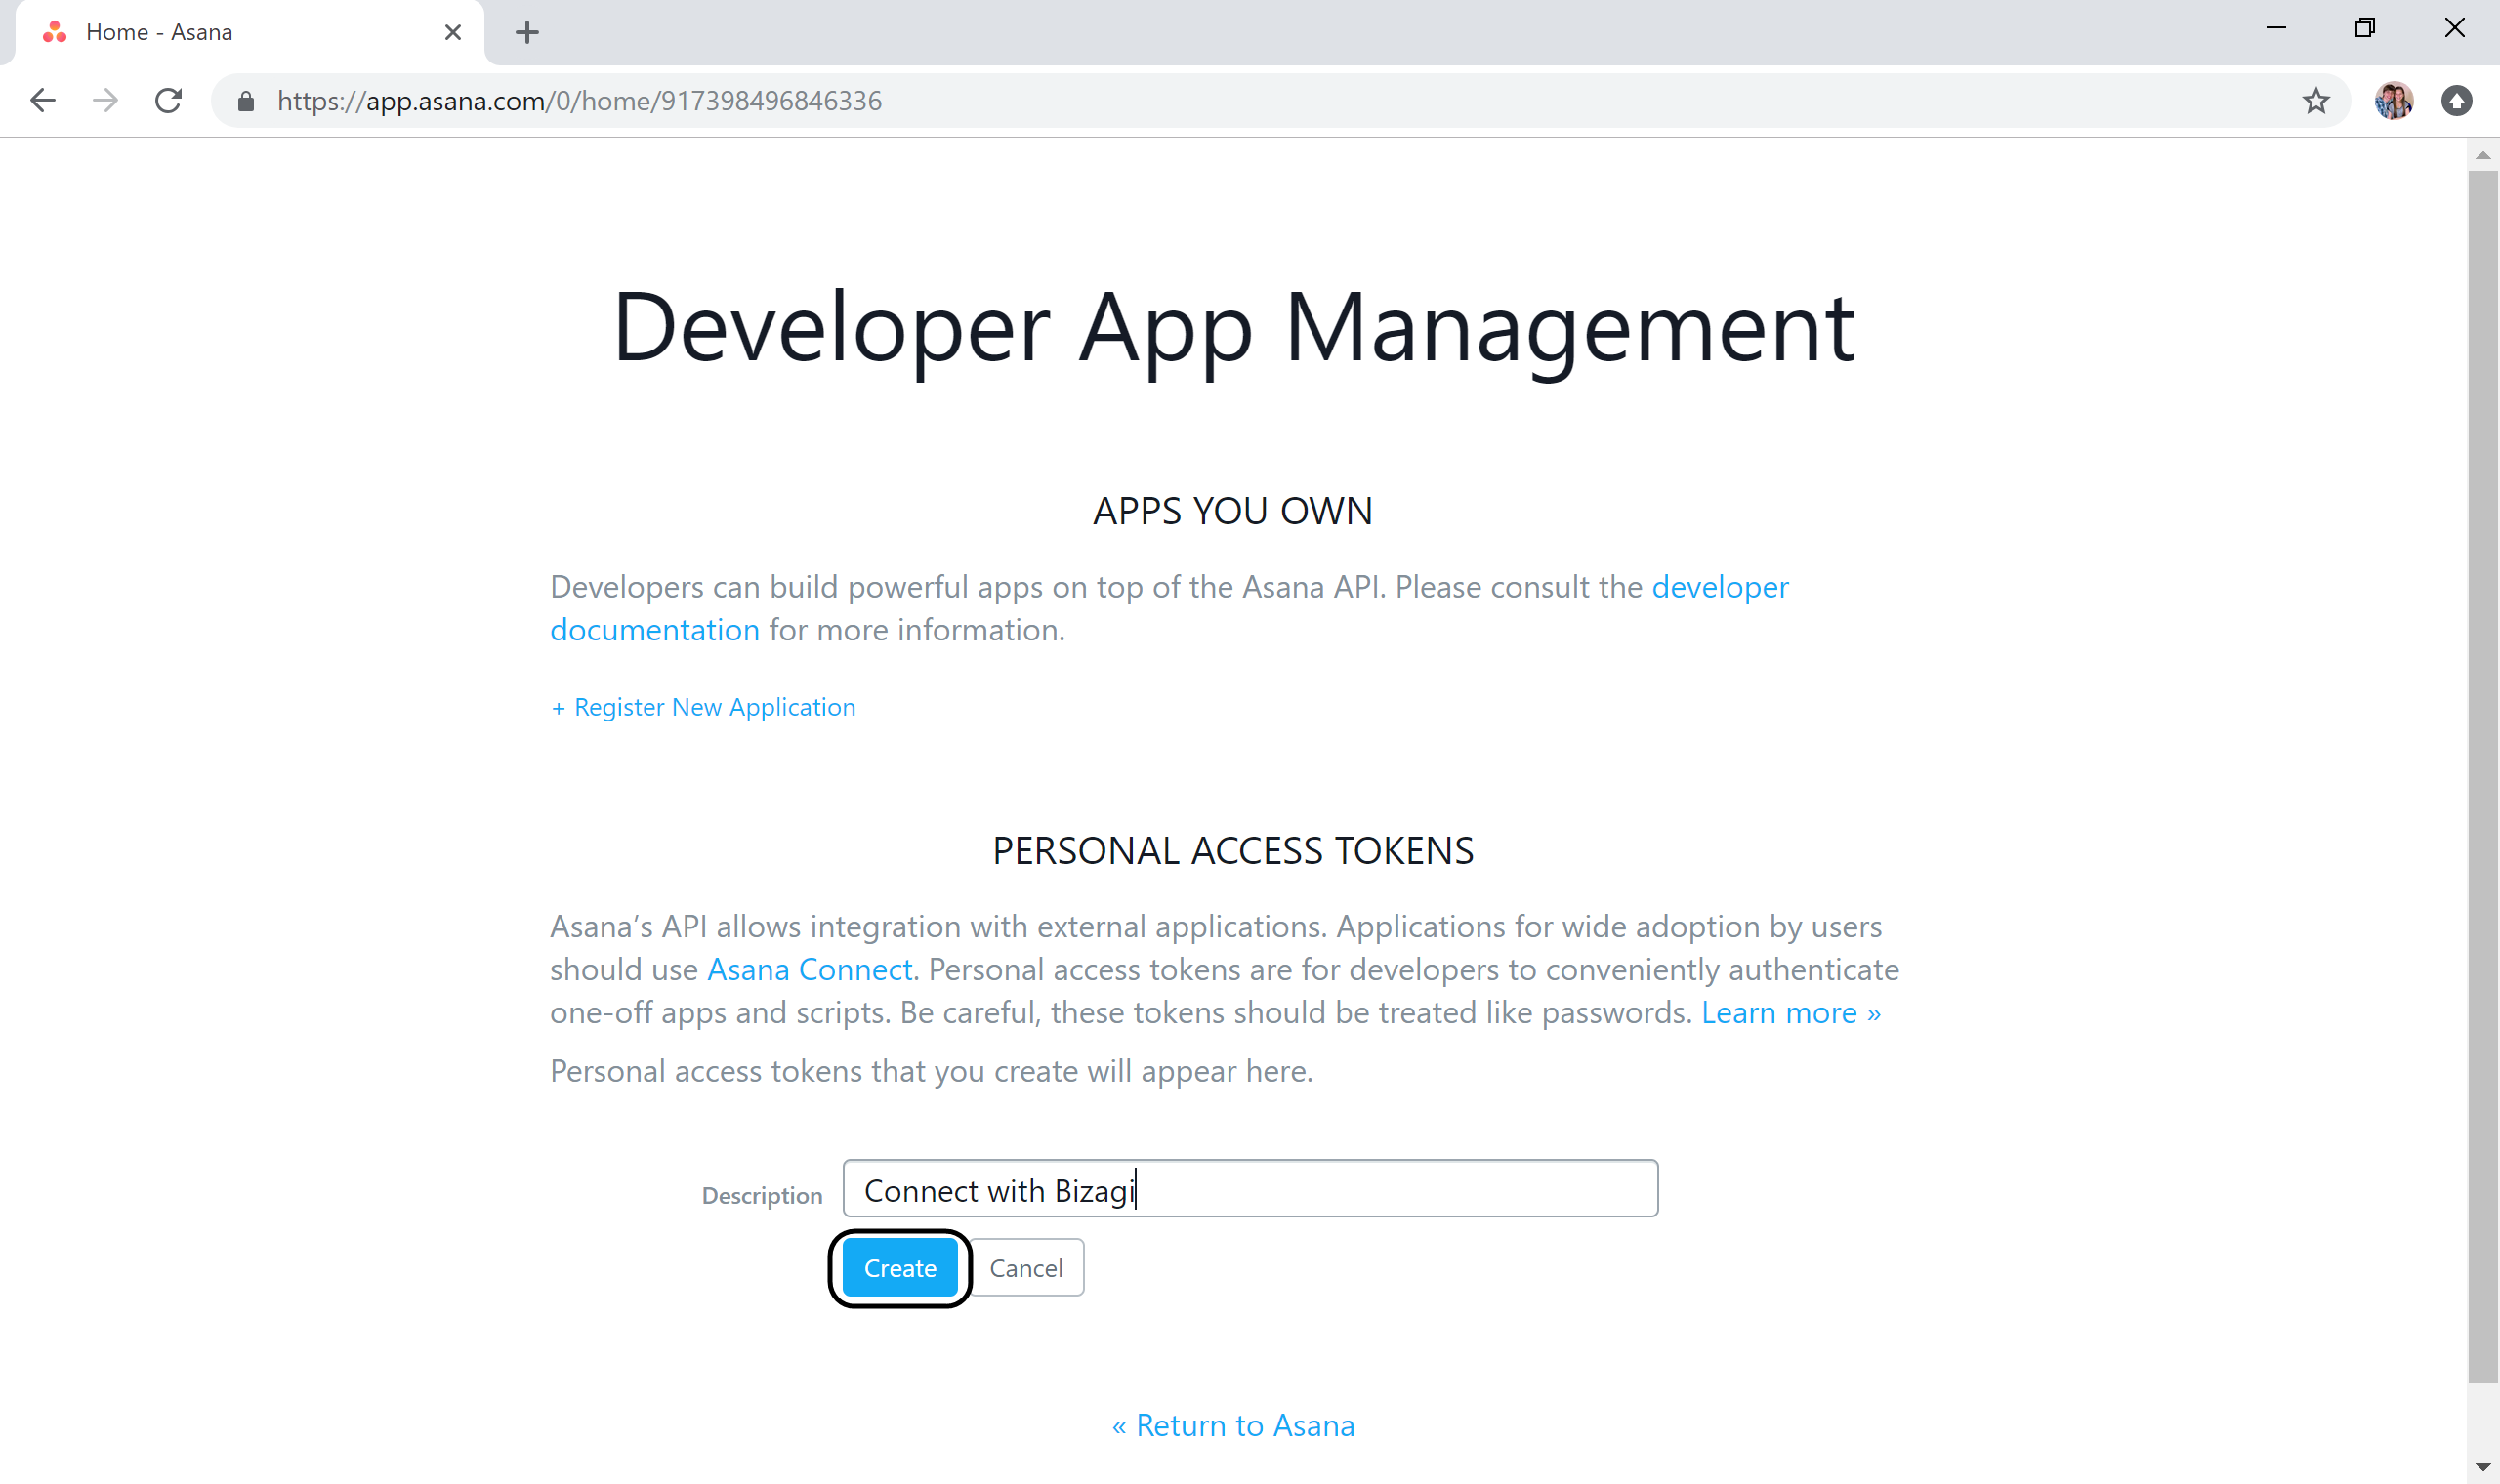Click the Description field label
2500x1484 pixels.
pyautogui.click(x=762, y=1196)
